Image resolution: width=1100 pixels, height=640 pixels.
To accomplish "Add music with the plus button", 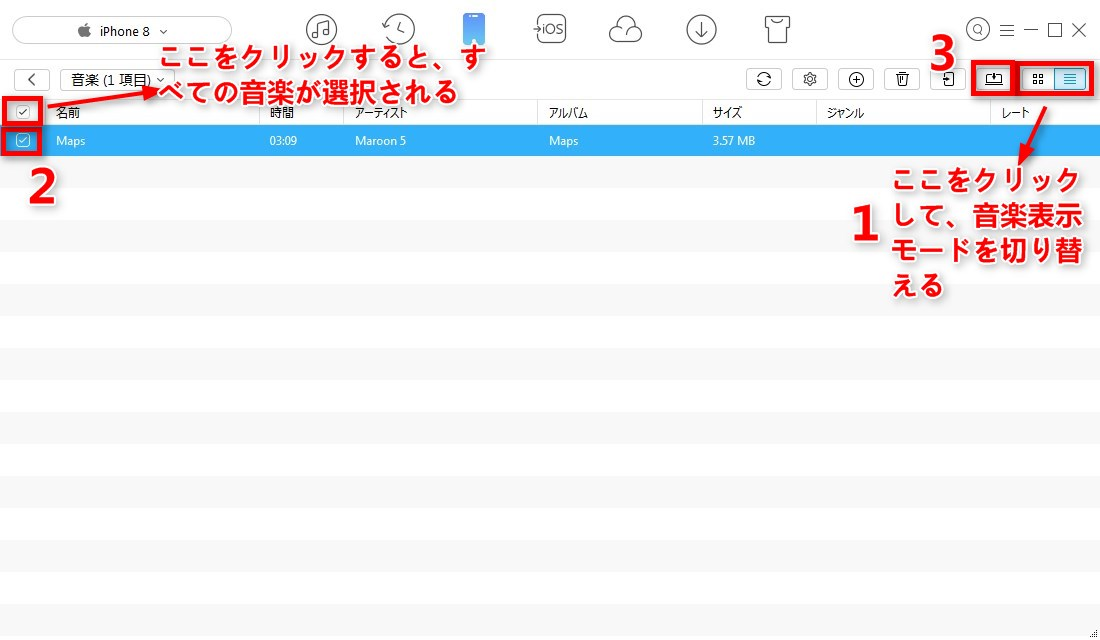I will click(x=856, y=79).
